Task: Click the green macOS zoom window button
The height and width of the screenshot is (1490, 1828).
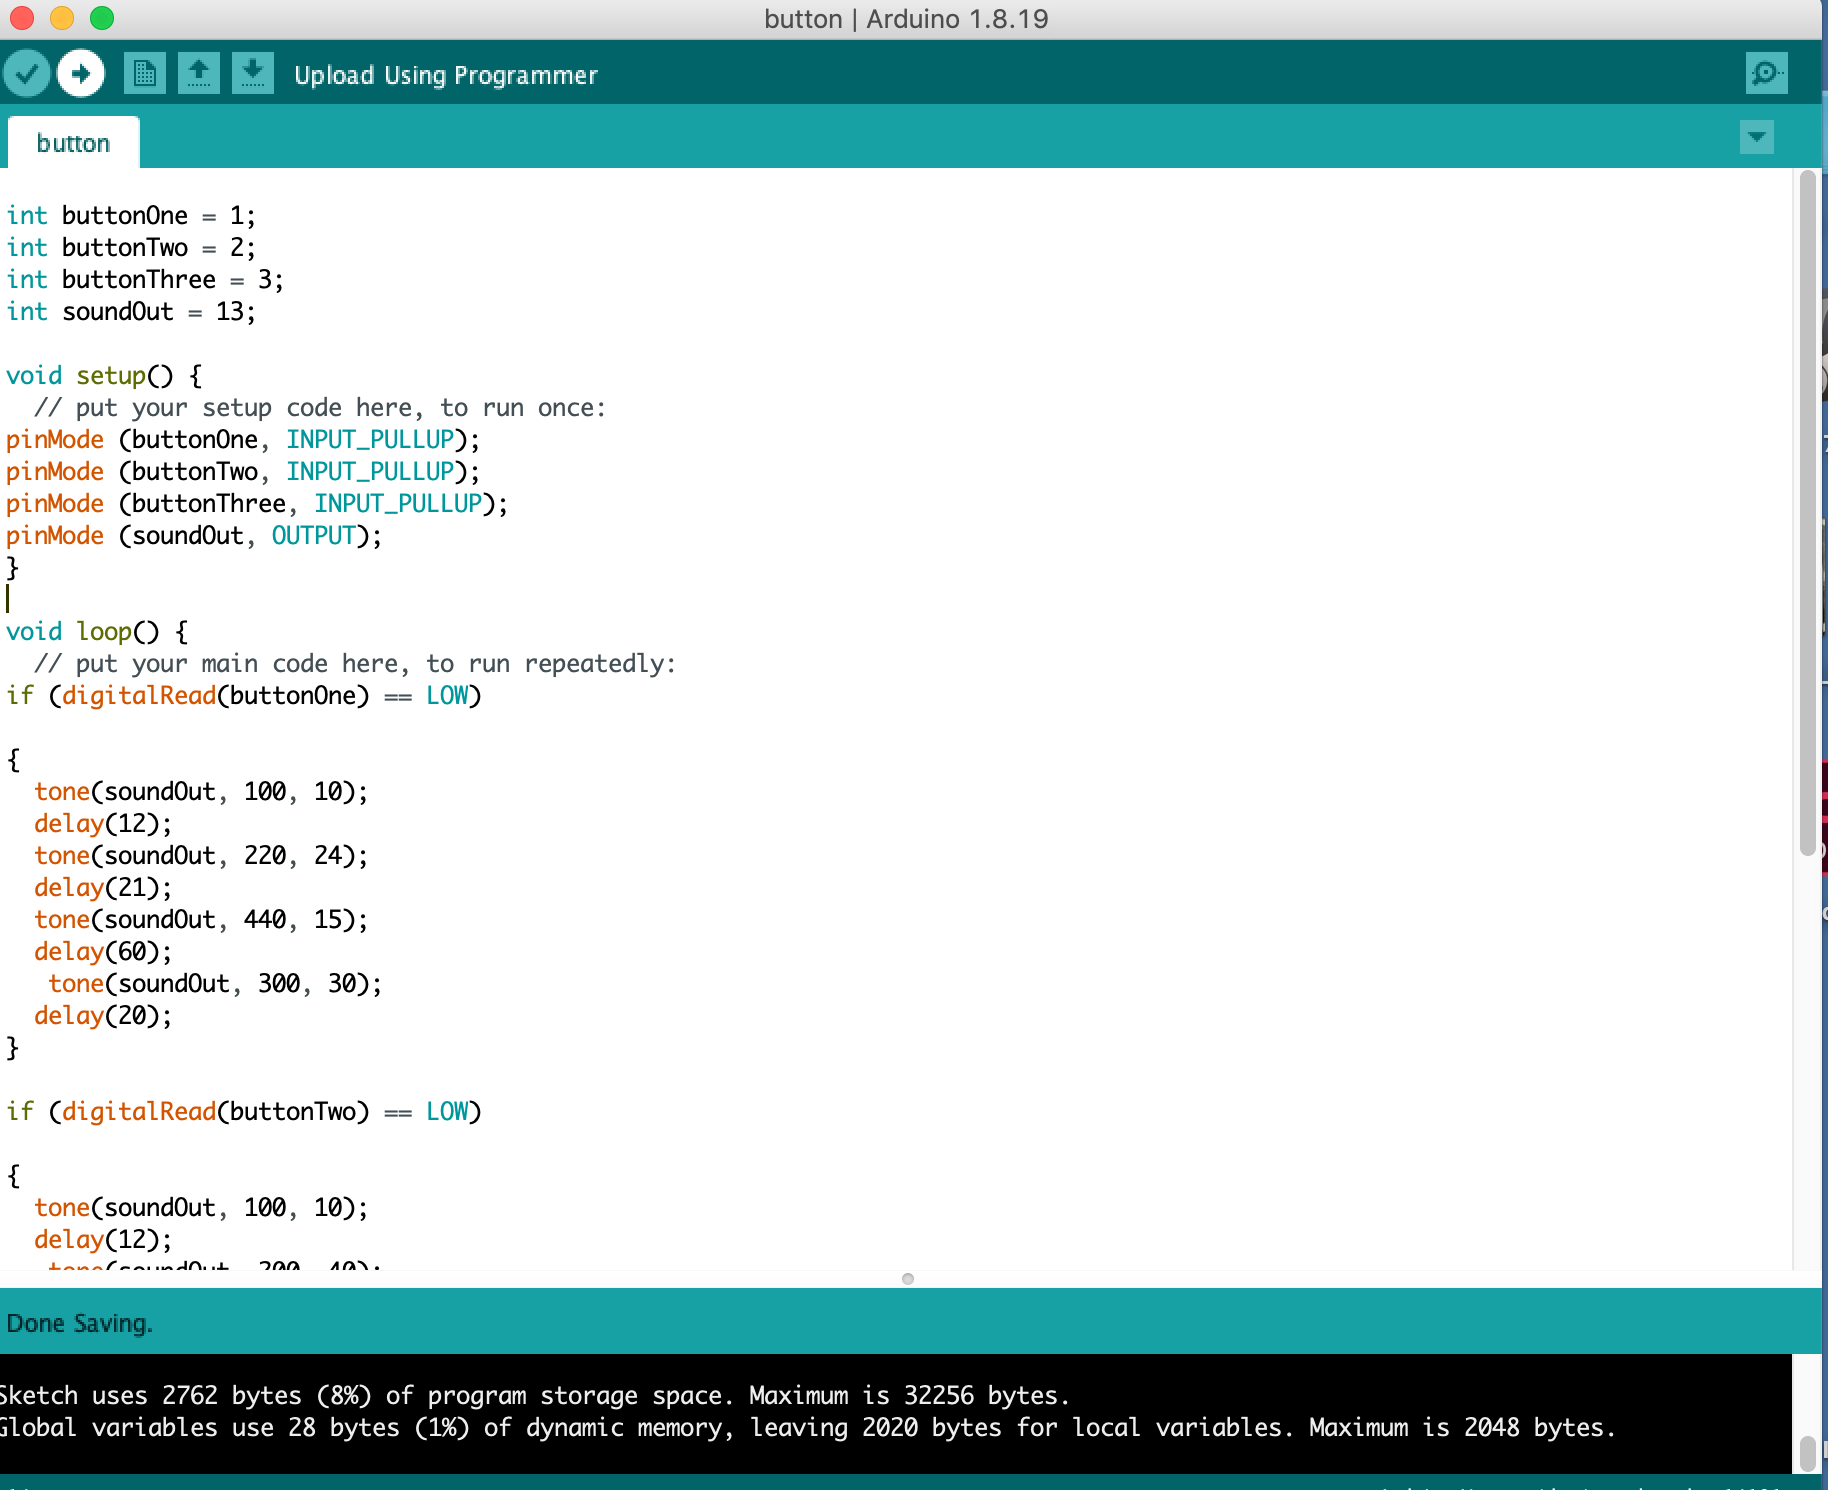Action: (x=102, y=18)
